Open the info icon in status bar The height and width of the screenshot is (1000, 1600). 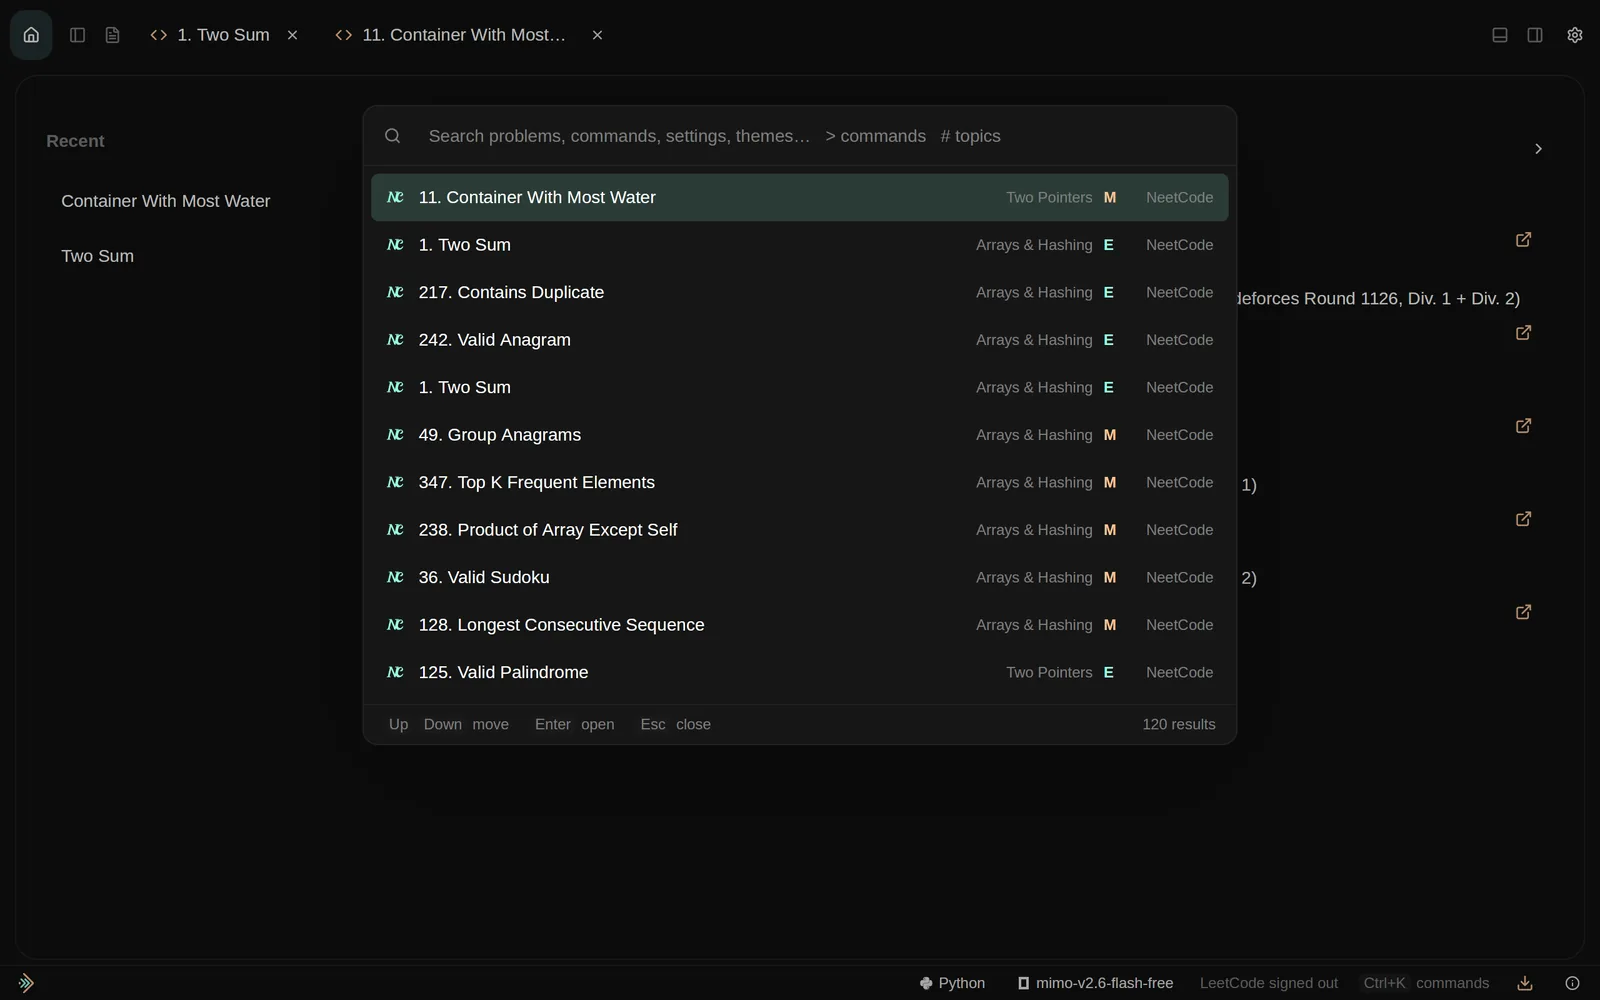pos(1572,983)
